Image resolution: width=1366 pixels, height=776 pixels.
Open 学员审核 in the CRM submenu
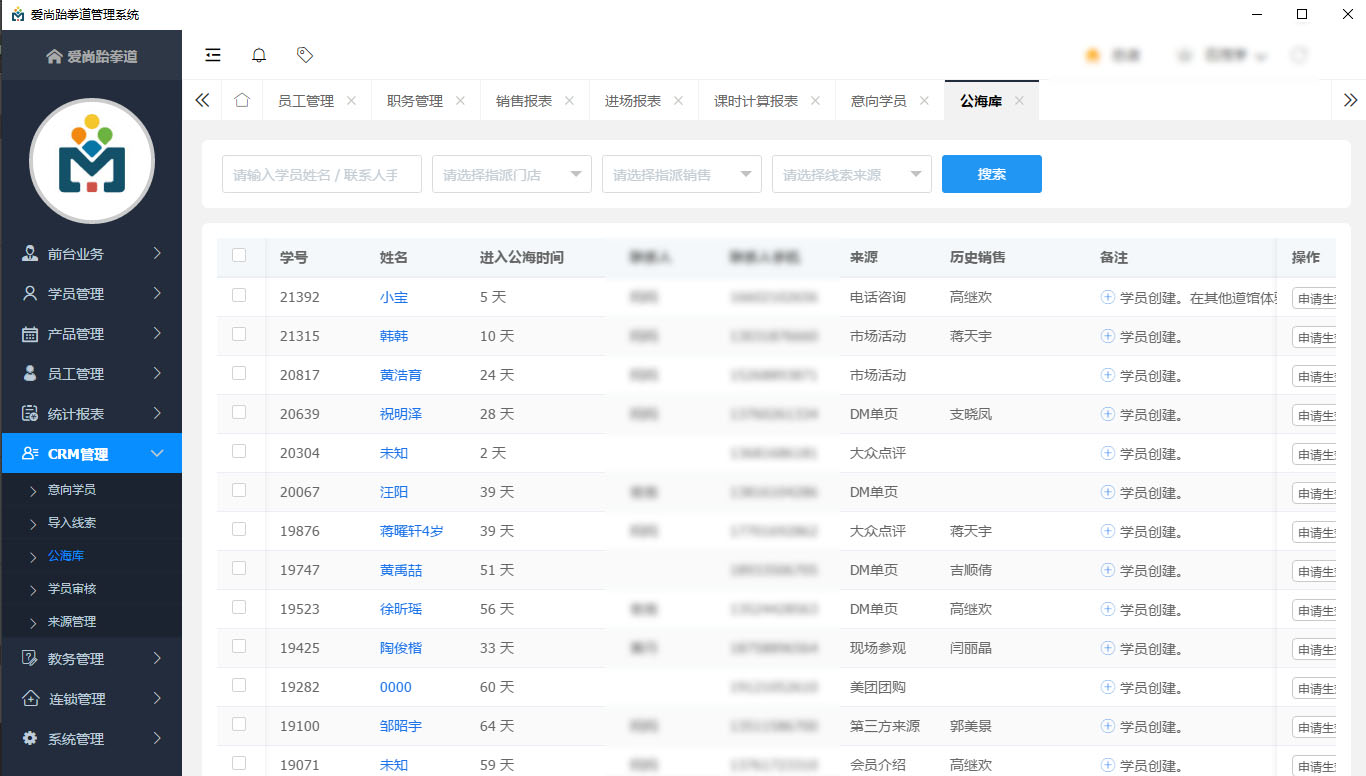point(72,589)
